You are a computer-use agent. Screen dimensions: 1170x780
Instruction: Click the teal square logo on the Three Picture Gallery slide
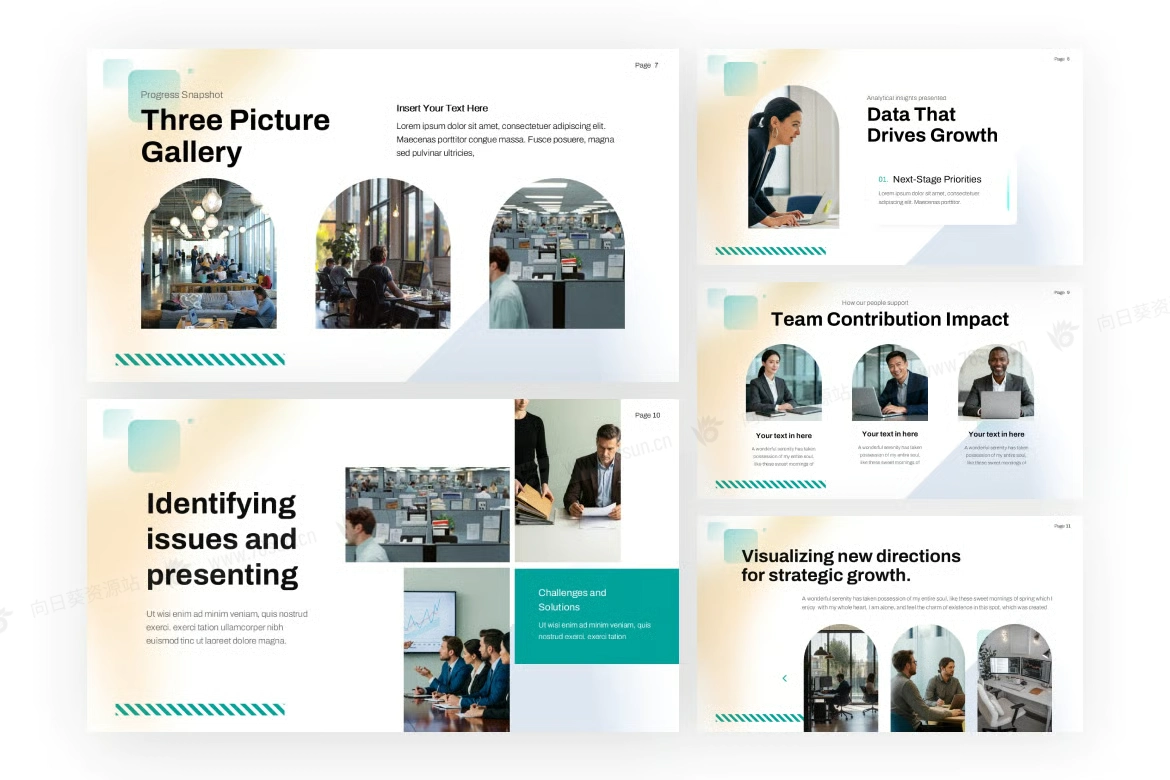coord(154,94)
